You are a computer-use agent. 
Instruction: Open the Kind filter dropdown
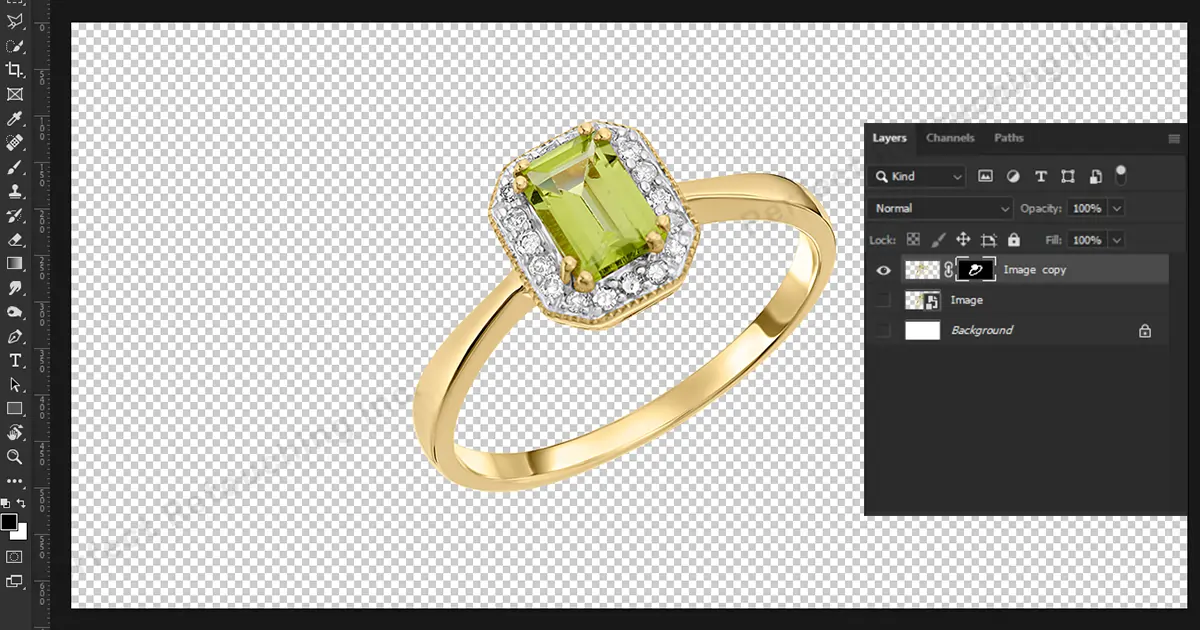pos(916,176)
